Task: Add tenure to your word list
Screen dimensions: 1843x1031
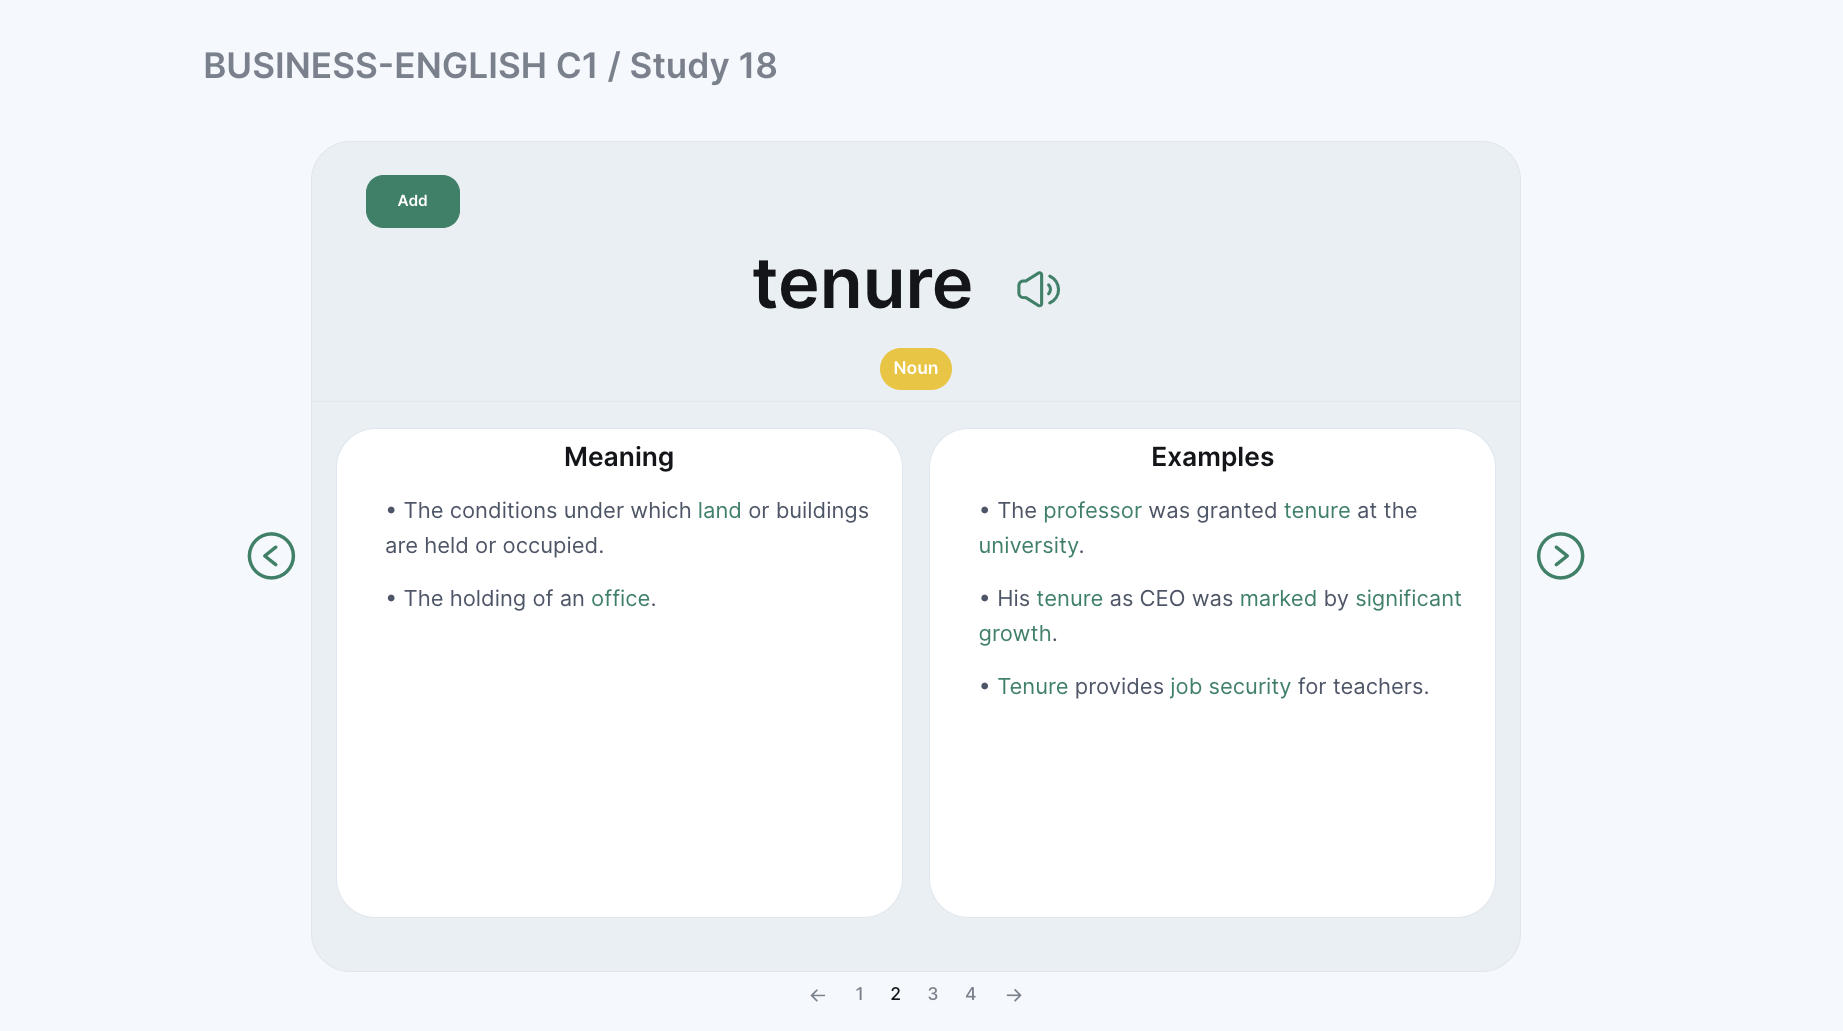Action: pyautogui.click(x=413, y=201)
